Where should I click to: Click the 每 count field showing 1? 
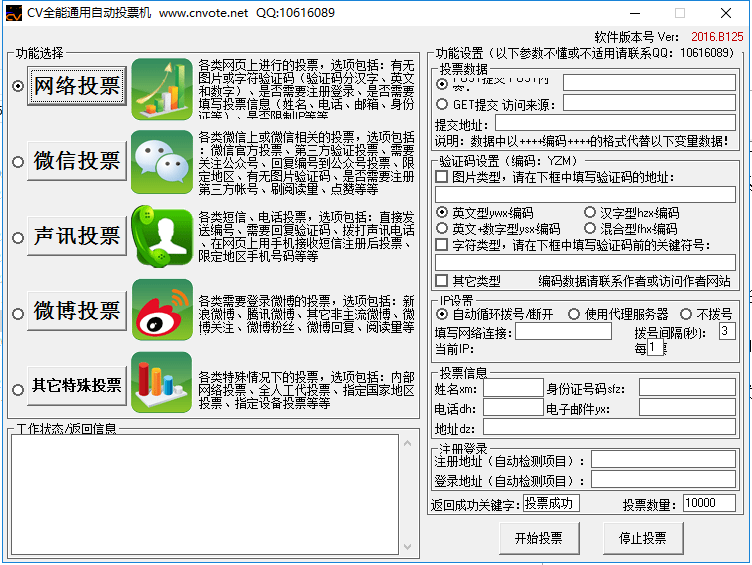click(x=655, y=347)
